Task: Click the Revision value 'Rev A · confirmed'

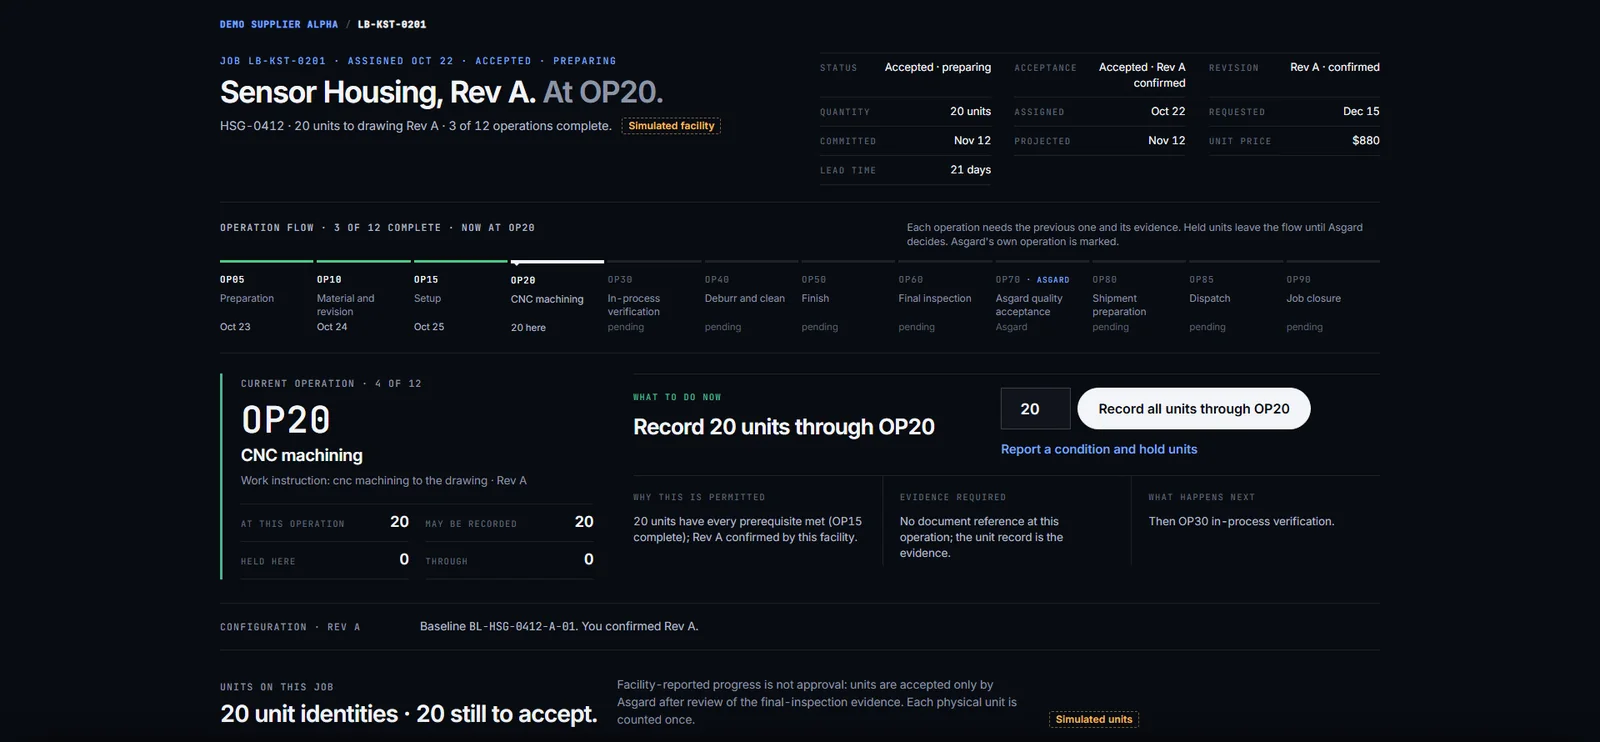Action: click(x=1335, y=67)
